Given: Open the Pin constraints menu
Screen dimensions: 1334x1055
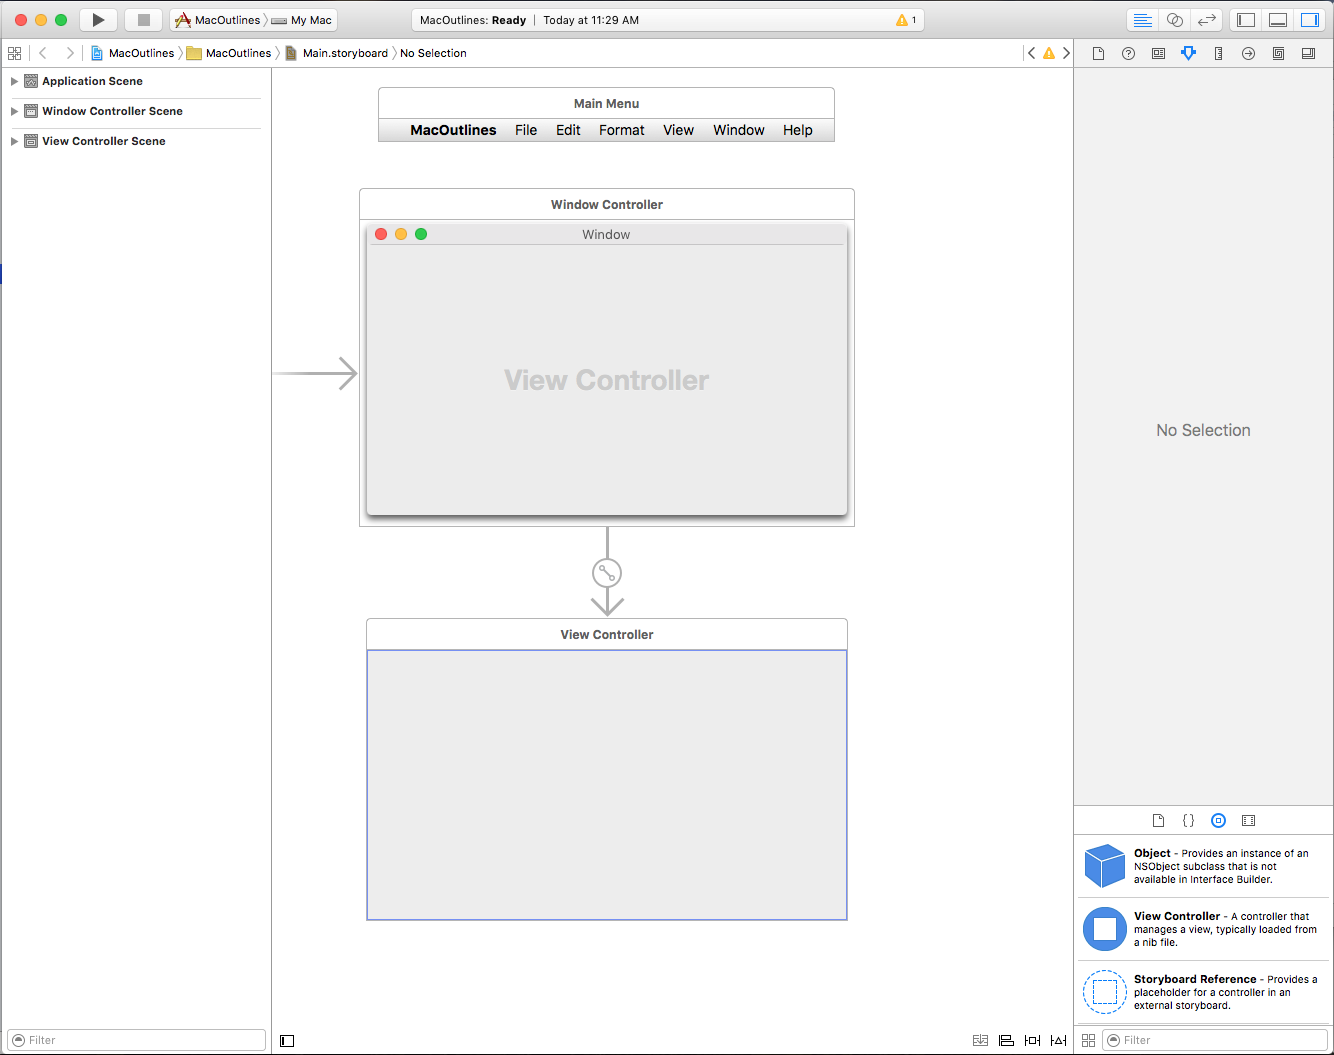Looking at the screenshot, I should click(x=1032, y=1040).
